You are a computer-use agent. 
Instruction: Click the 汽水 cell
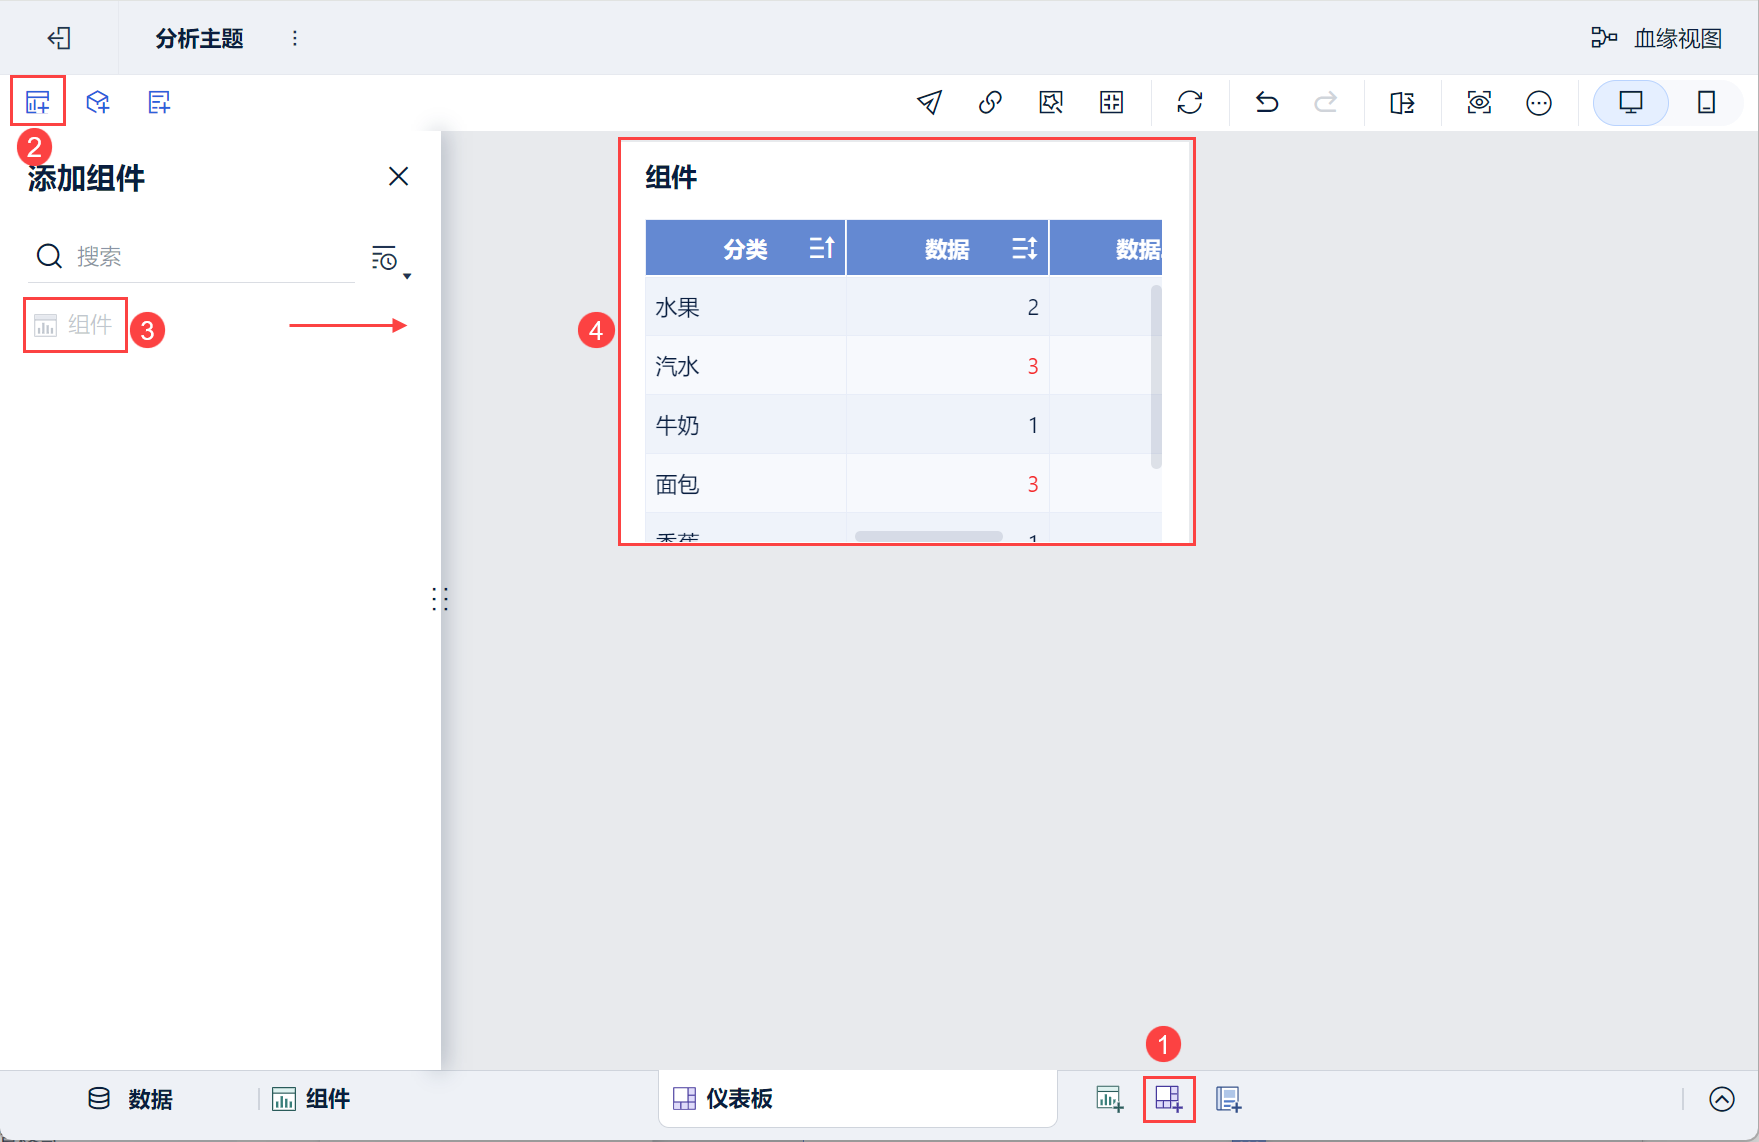pyautogui.click(x=745, y=366)
